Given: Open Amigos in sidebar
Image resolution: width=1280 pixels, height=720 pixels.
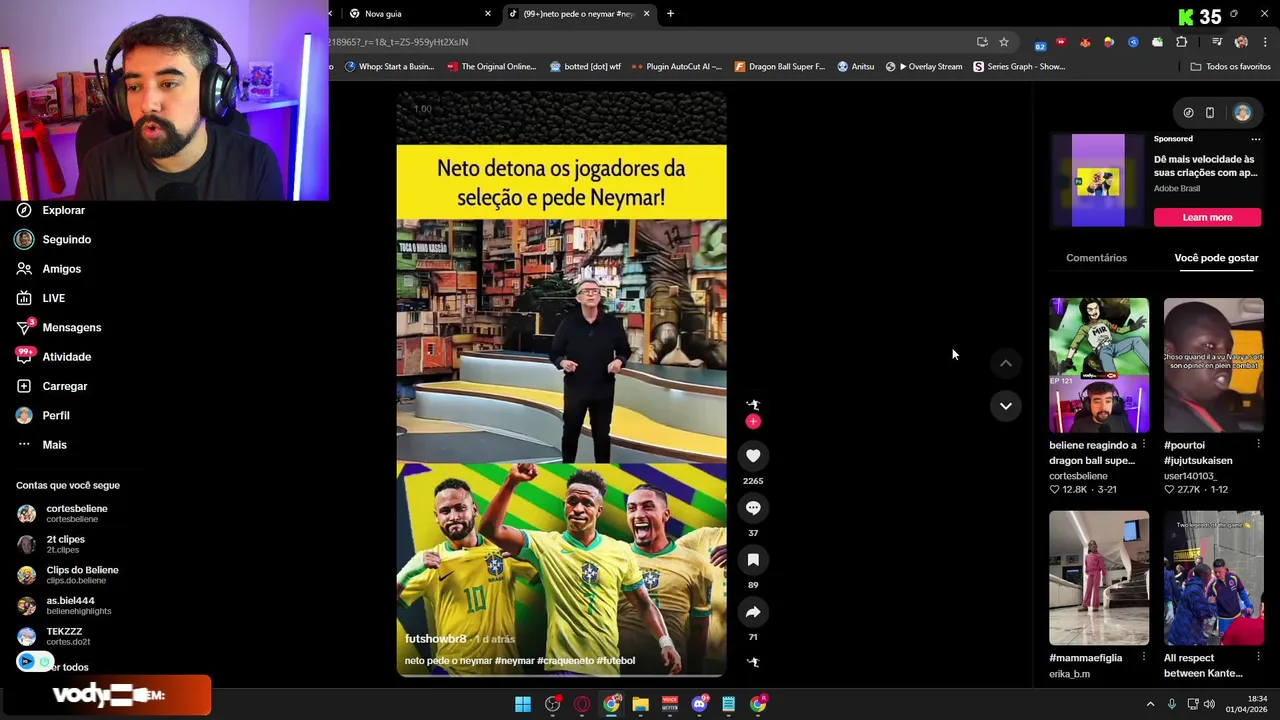Looking at the screenshot, I should coord(61,269).
